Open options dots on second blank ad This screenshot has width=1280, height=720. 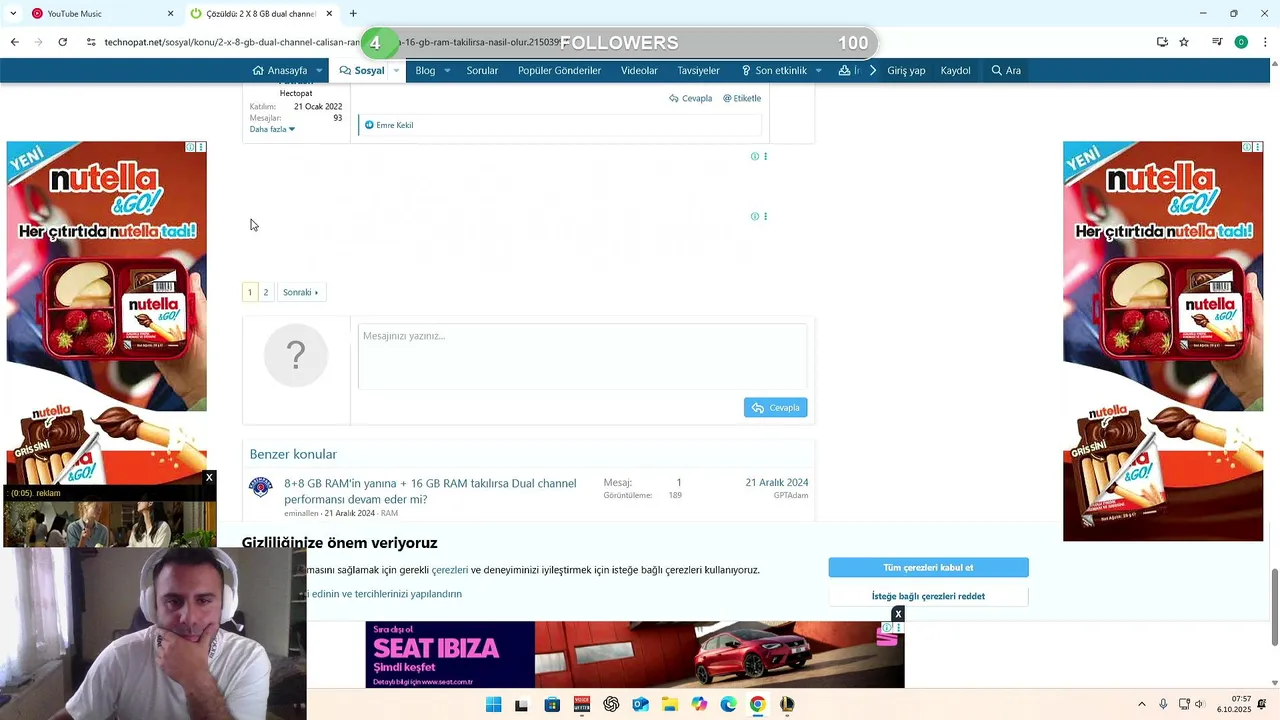766,216
